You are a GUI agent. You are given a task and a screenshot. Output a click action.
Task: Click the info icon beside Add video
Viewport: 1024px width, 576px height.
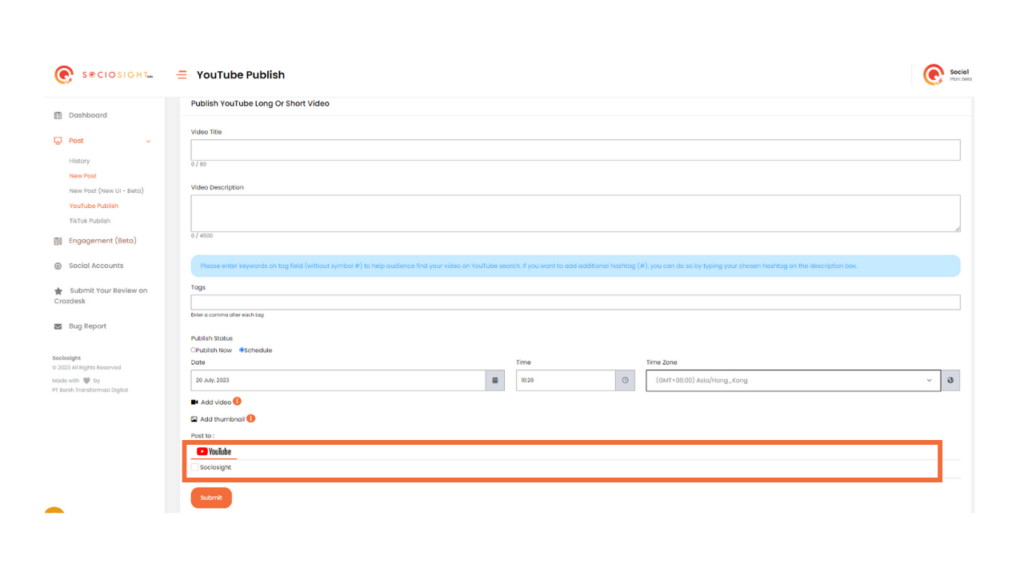[x=237, y=401]
